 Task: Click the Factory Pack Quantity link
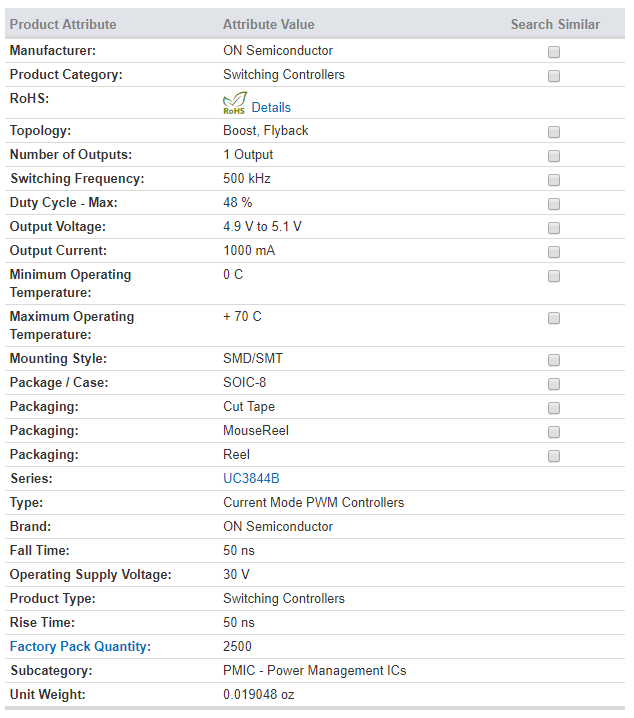point(80,647)
